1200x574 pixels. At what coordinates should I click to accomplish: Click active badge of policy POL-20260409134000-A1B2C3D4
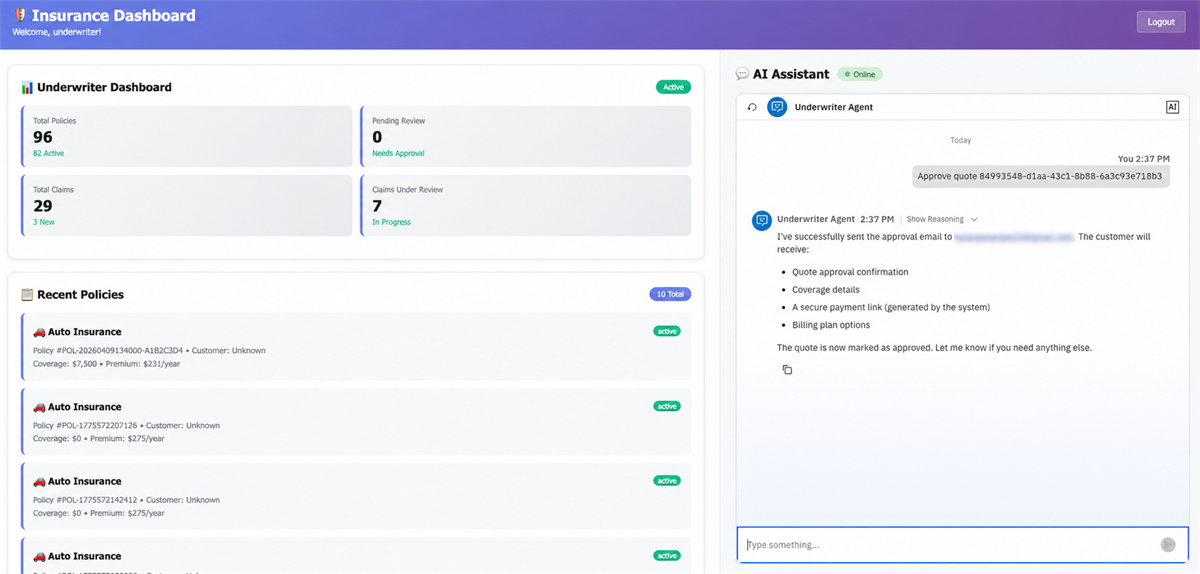[x=667, y=331]
